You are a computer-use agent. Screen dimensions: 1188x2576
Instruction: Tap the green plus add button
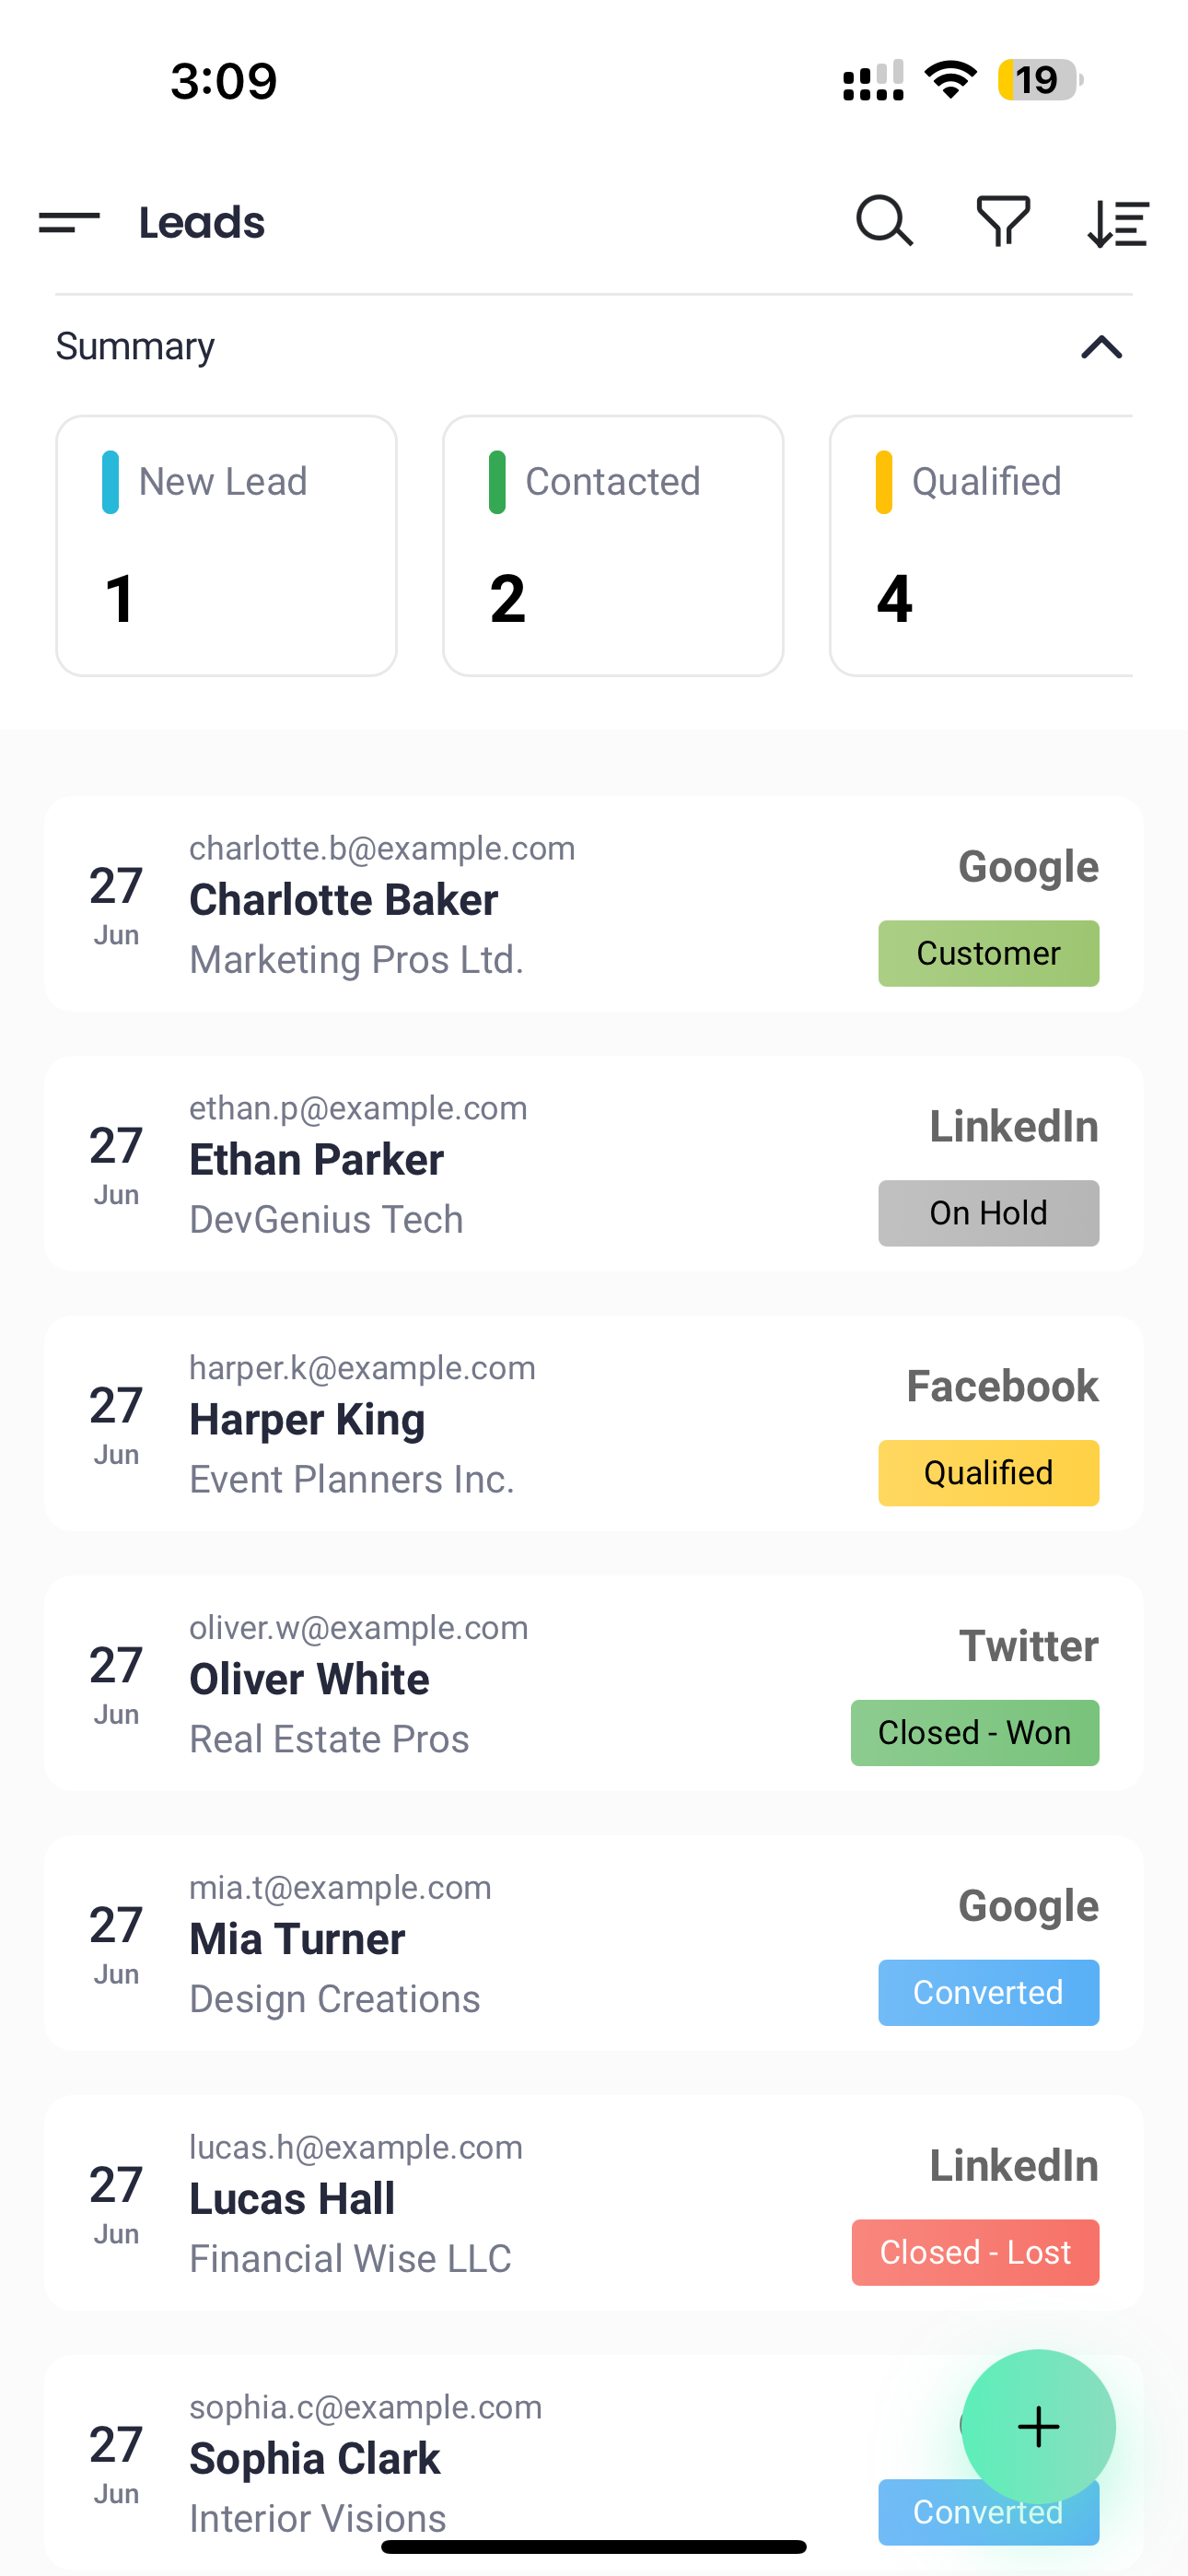pyautogui.click(x=1037, y=2425)
